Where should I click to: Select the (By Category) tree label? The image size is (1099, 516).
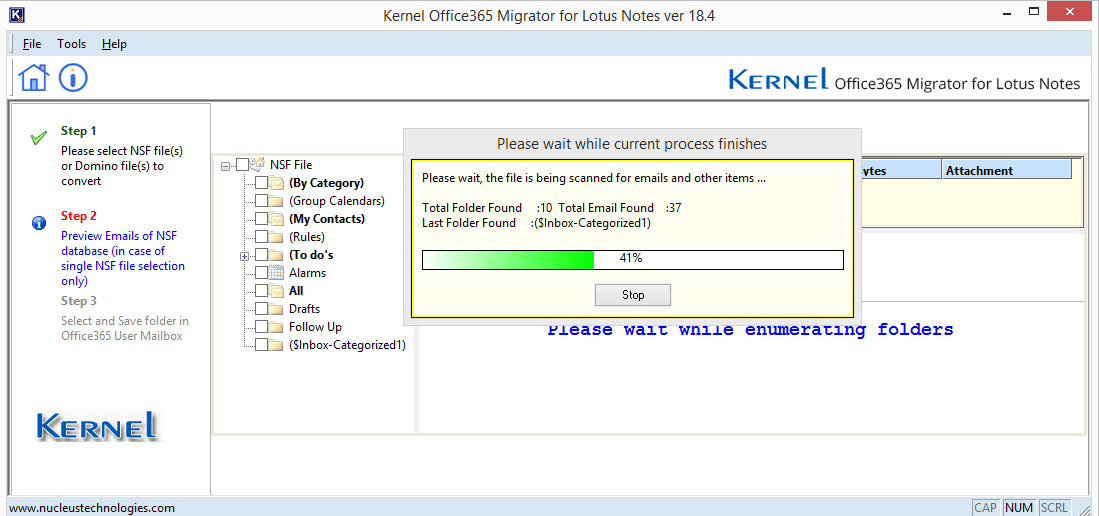pyautogui.click(x=327, y=183)
